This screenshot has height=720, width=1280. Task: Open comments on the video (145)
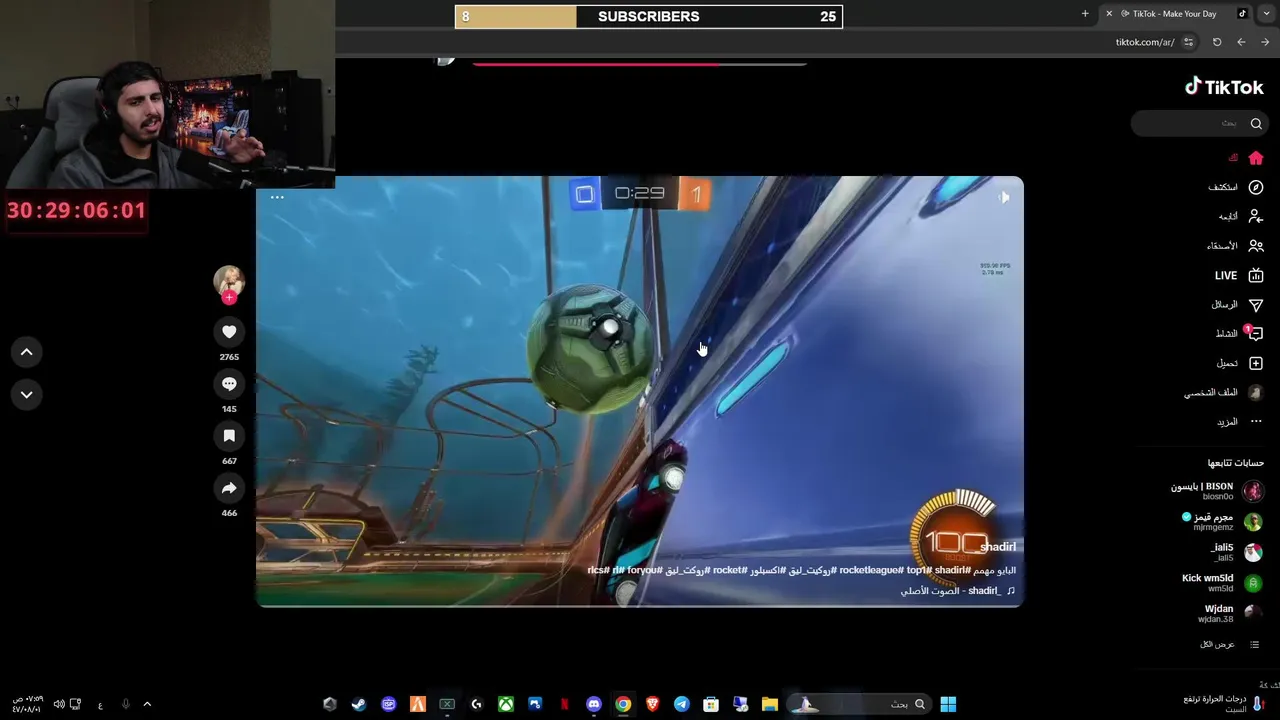coord(229,384)
